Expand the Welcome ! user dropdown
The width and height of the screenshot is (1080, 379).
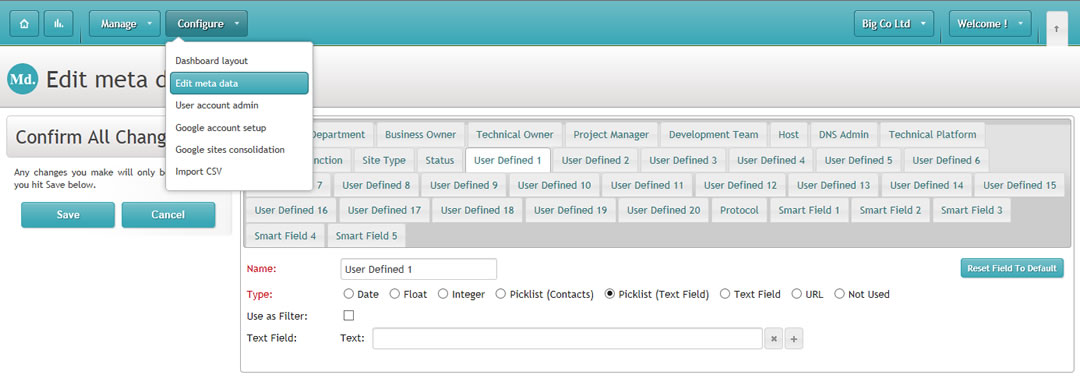pos(990,23)
